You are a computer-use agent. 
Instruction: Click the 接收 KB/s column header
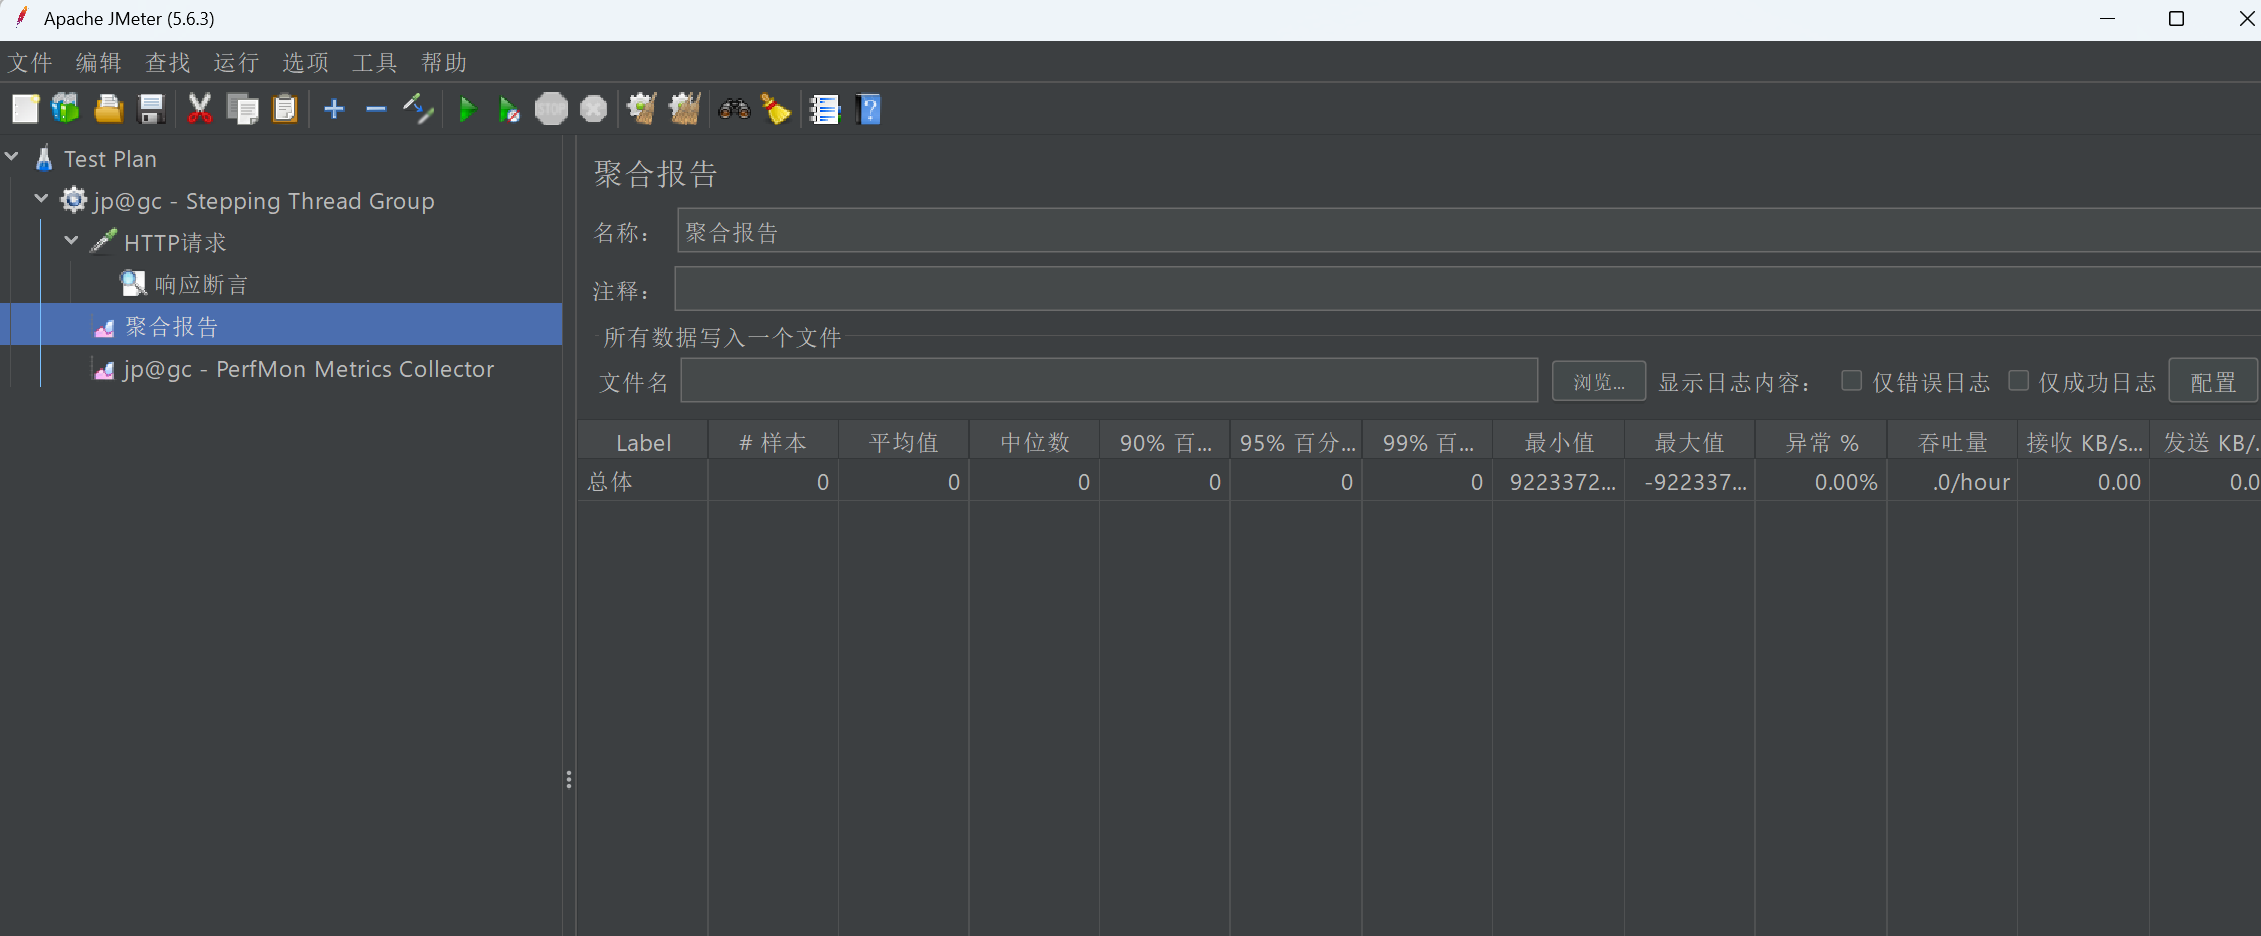[x=2084, y=442]
